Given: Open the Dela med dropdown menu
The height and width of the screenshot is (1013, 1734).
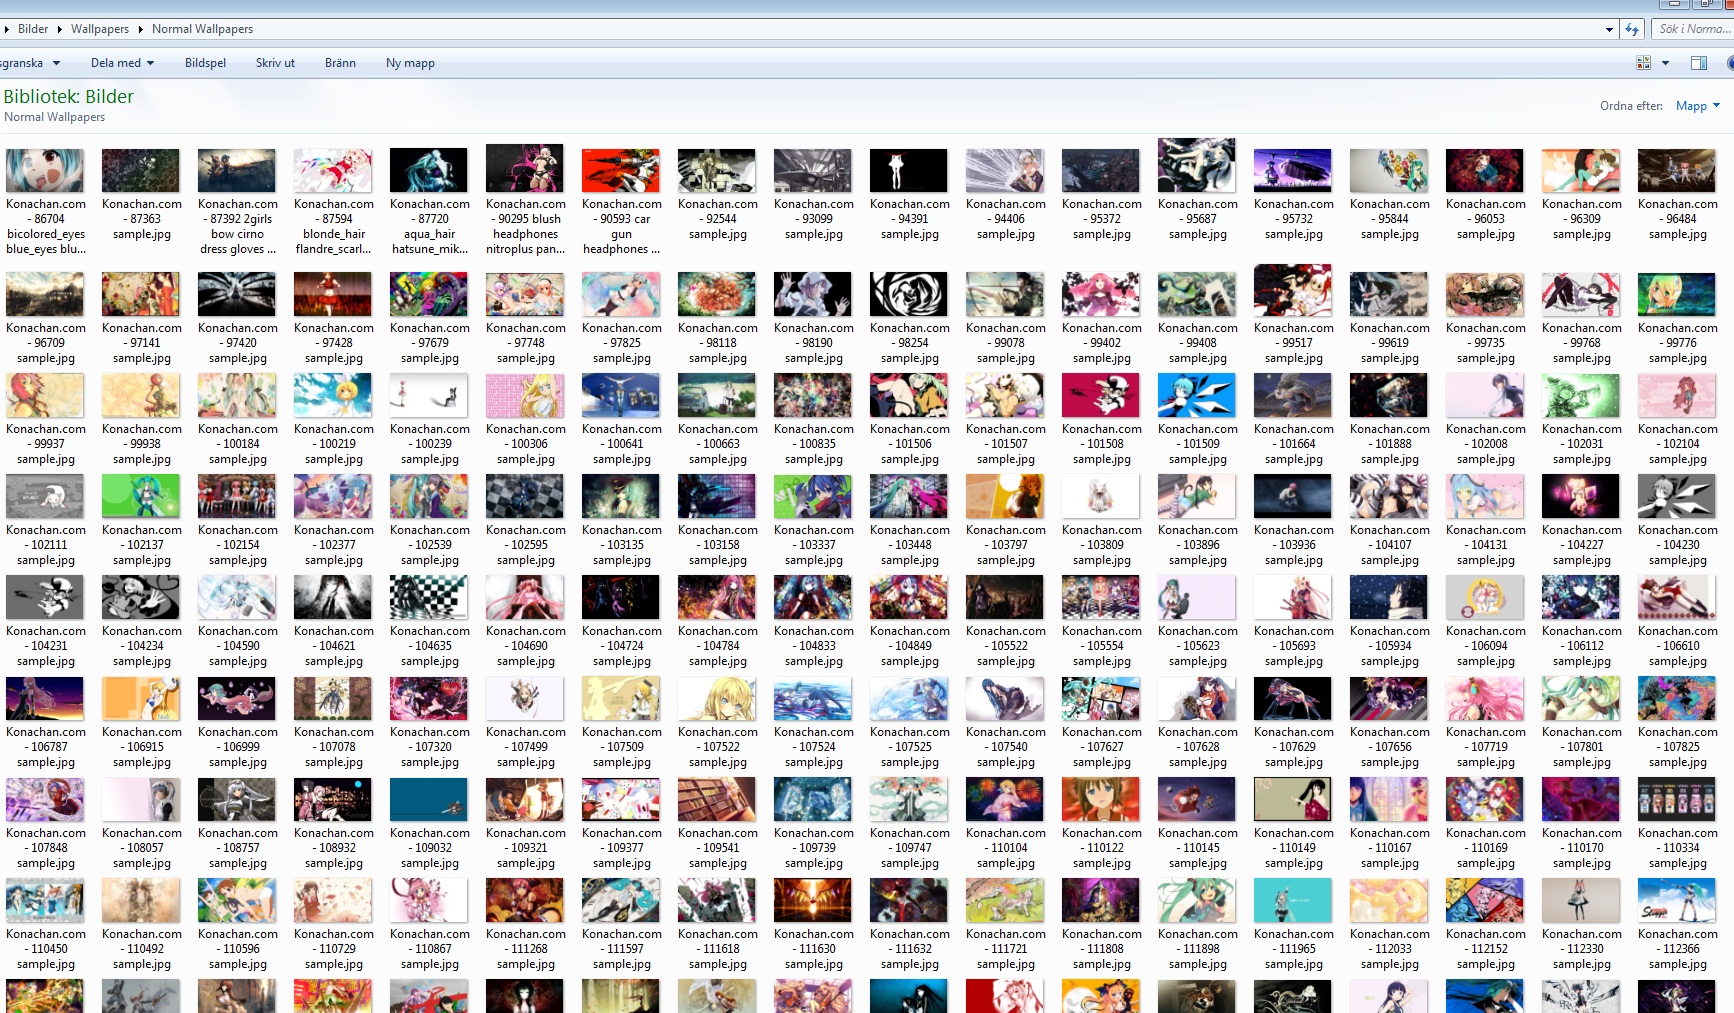Looking at the screenshot, I should [122, 63].
